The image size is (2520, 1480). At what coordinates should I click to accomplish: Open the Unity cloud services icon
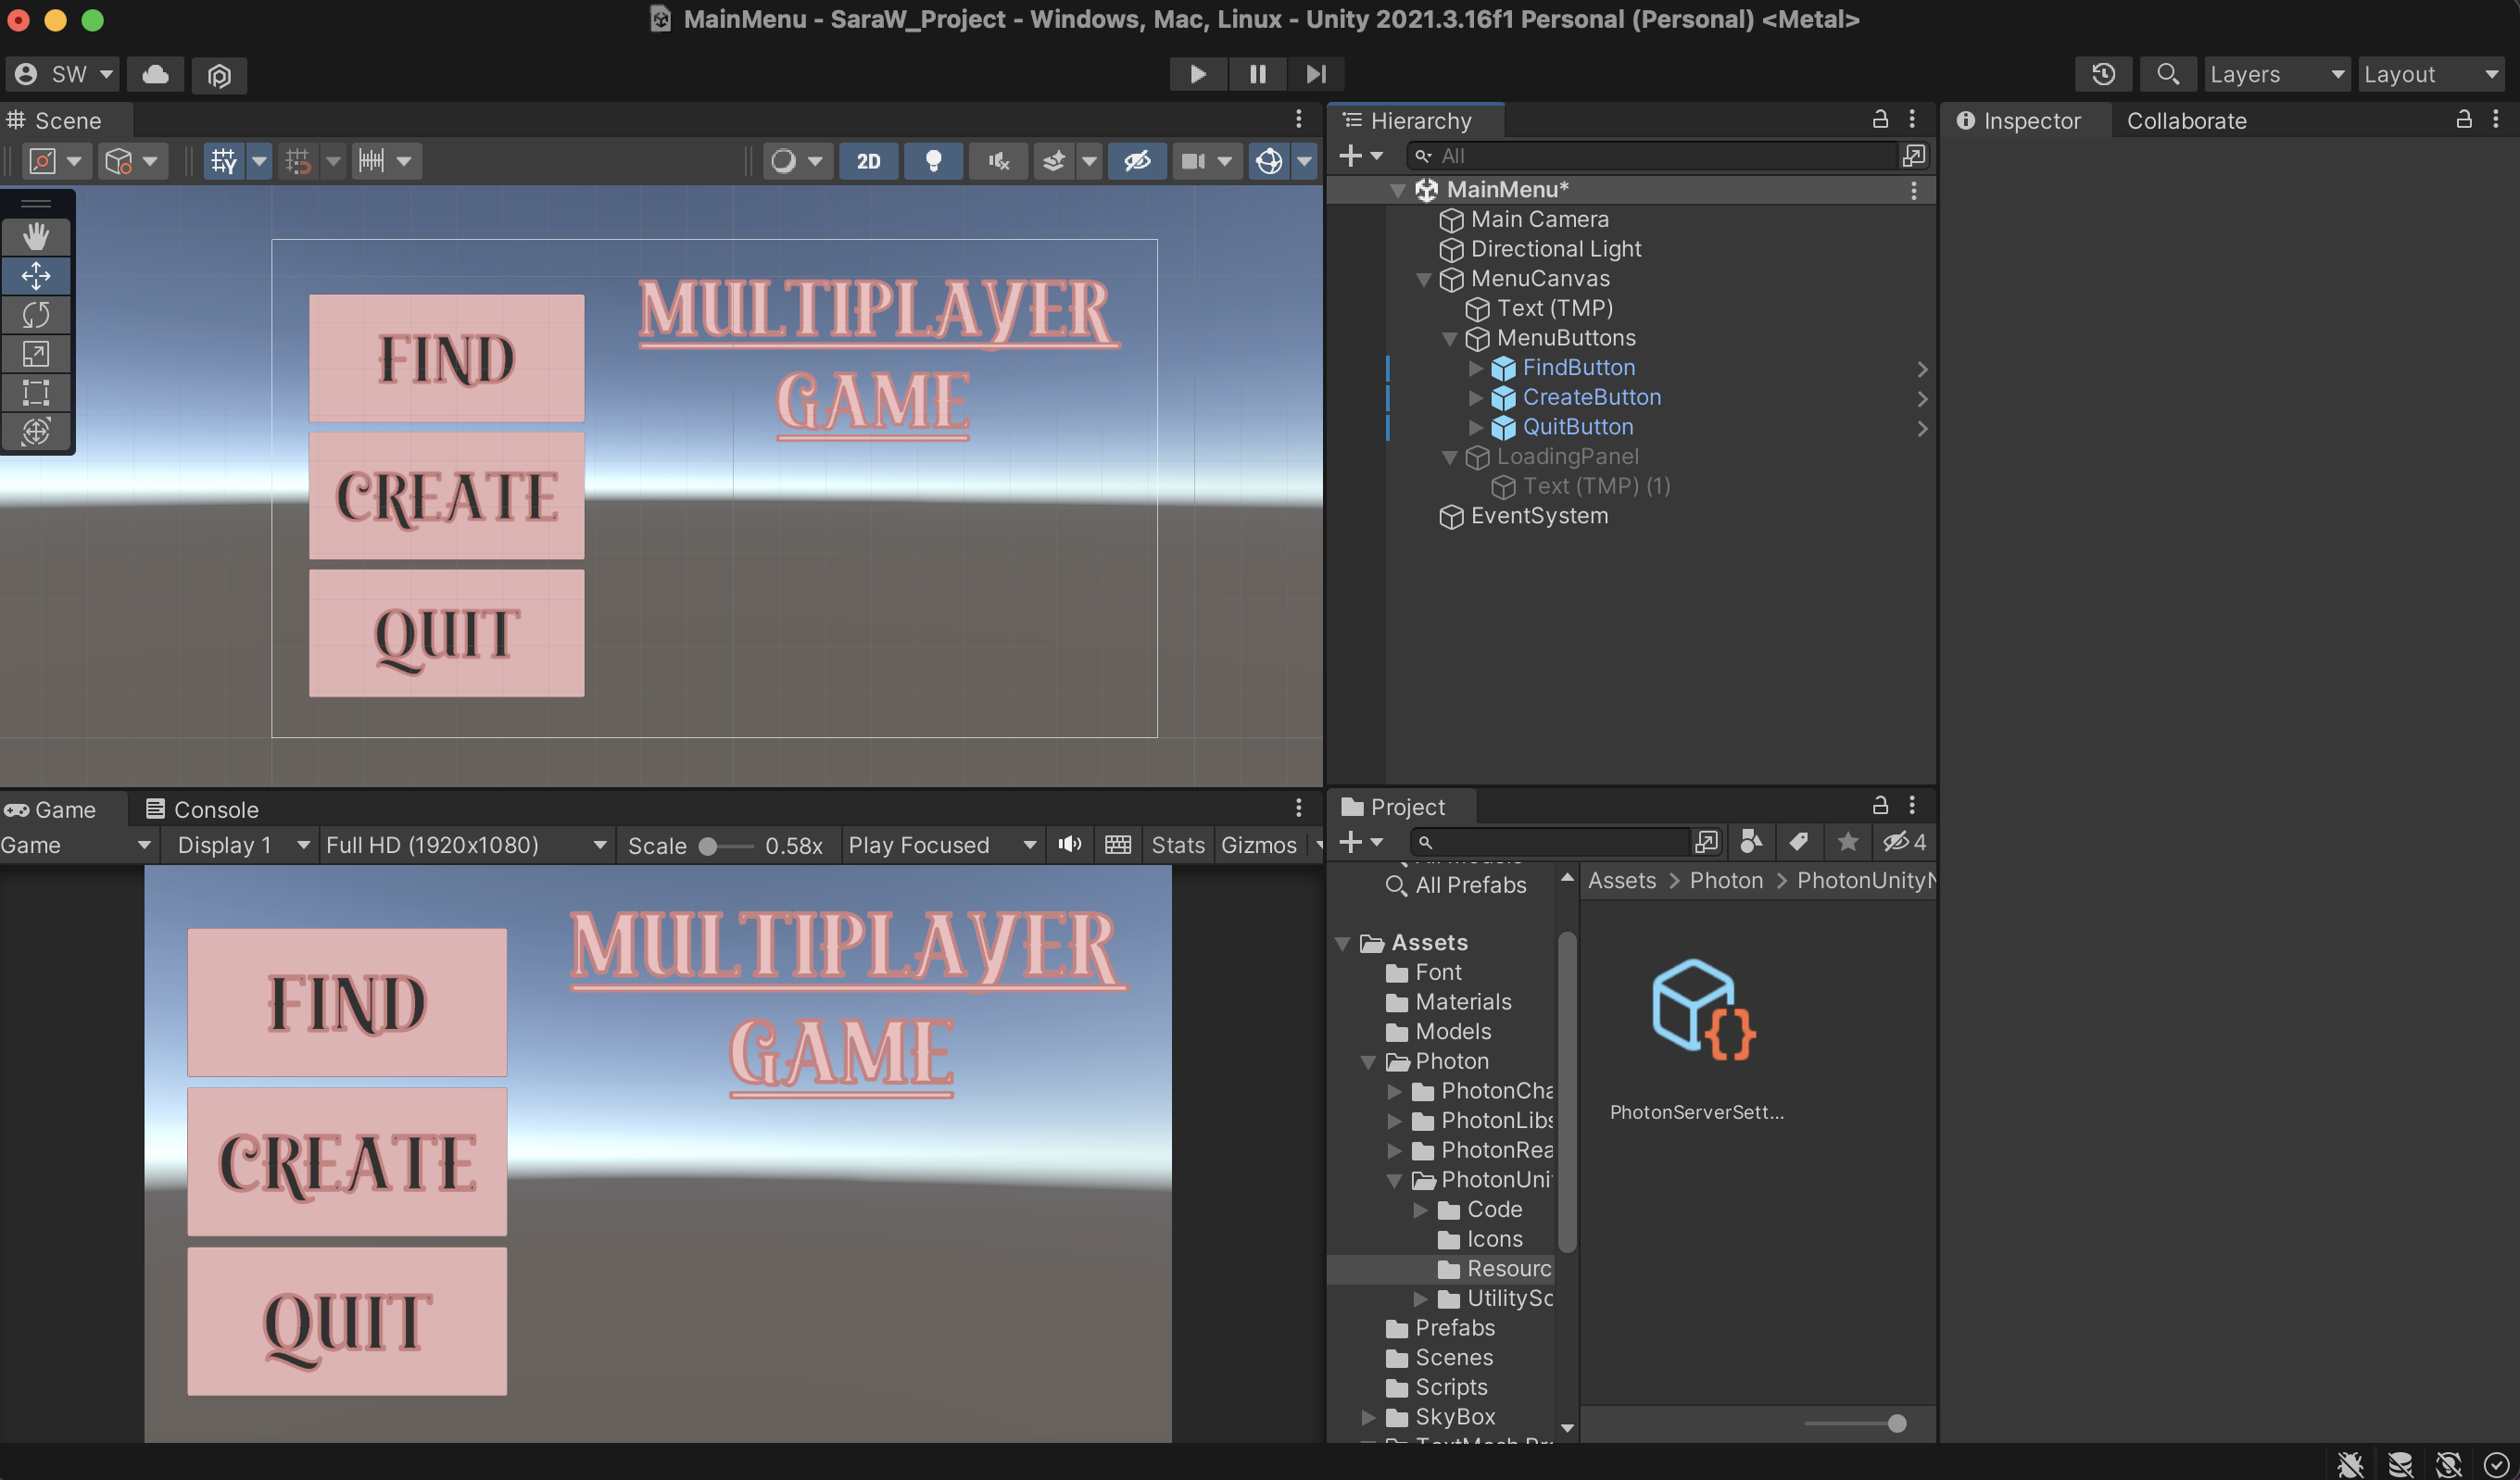(x=156, y=74)
